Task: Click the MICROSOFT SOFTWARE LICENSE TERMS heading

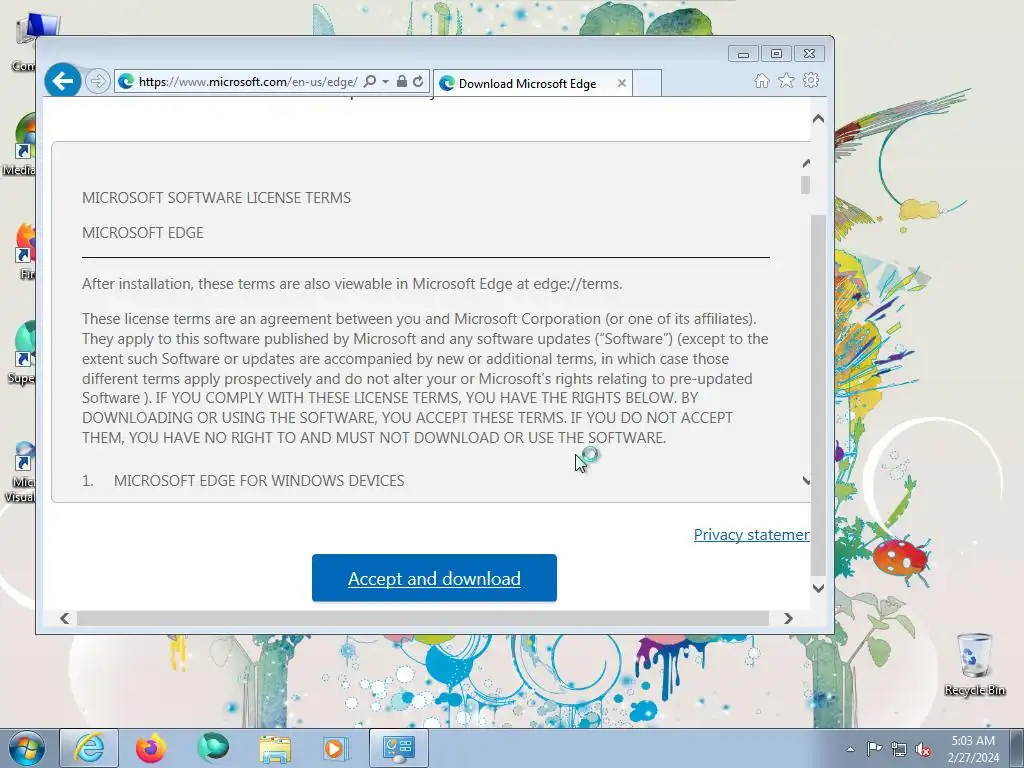Action: (216, 198)
